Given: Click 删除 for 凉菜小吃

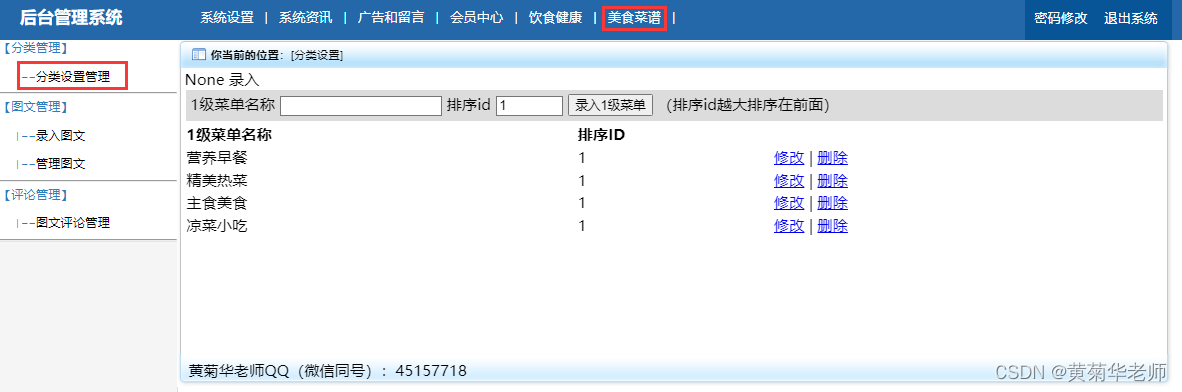Looking at the screenshot, I should point(832,225).
